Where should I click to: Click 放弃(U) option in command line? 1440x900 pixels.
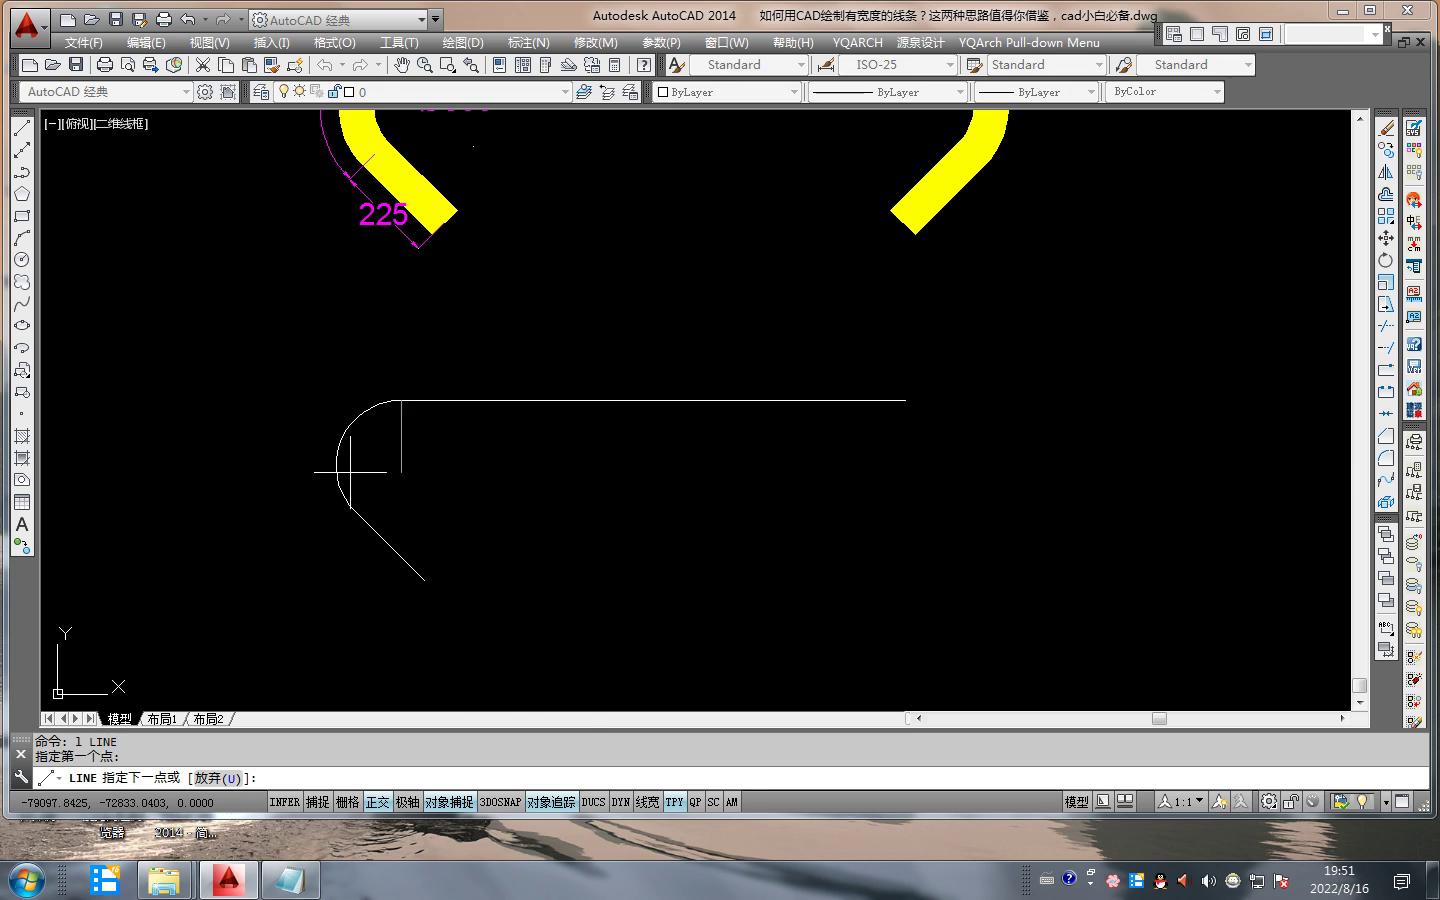click(218, 778)
